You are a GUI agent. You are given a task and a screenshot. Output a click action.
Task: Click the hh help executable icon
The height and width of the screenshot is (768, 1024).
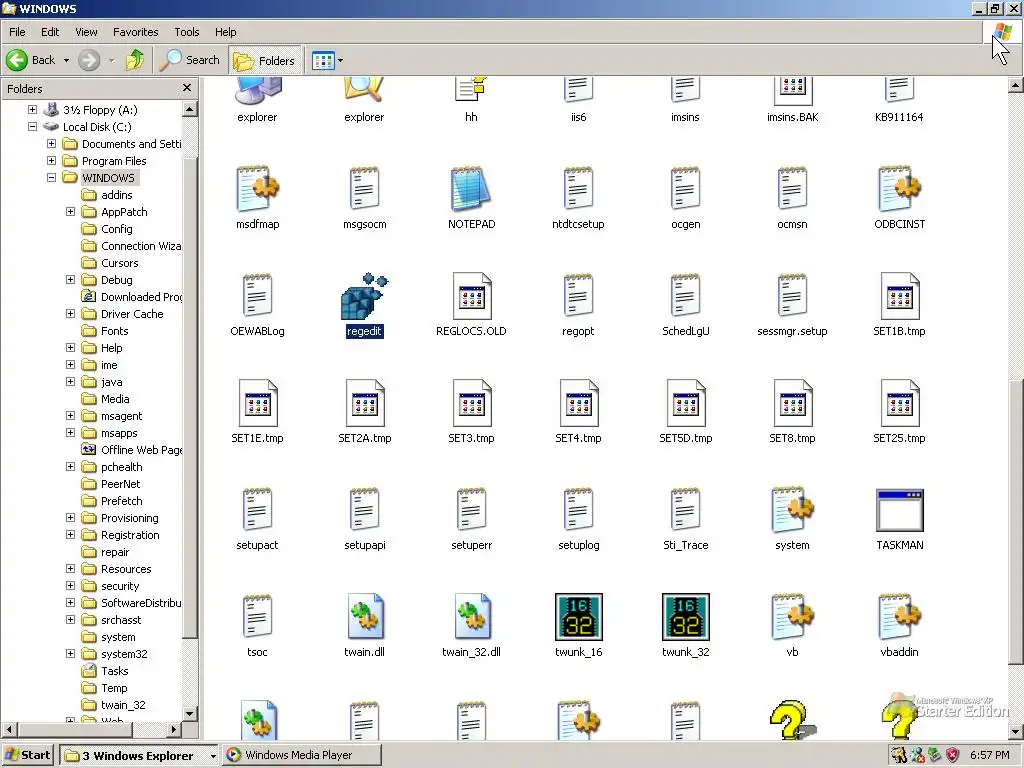472,89
